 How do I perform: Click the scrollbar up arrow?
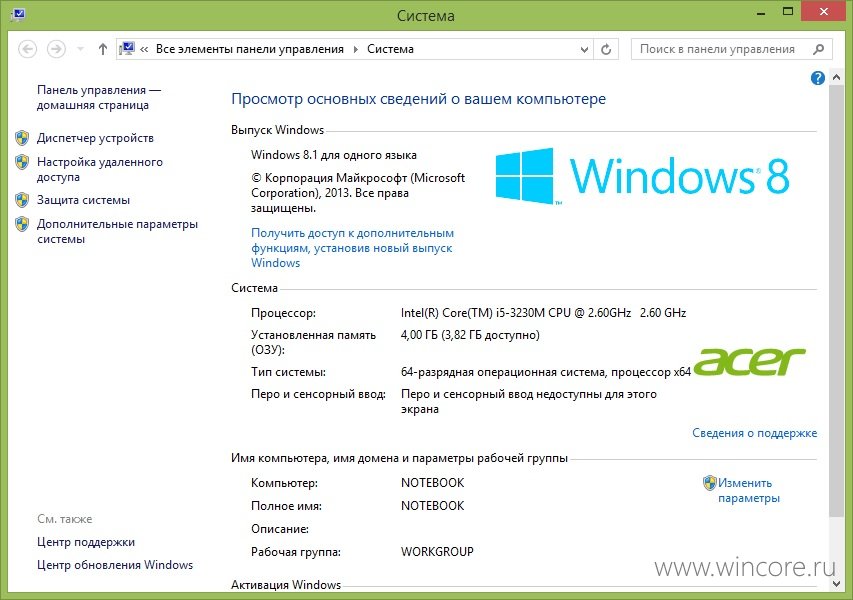click(x=837, y=78)
